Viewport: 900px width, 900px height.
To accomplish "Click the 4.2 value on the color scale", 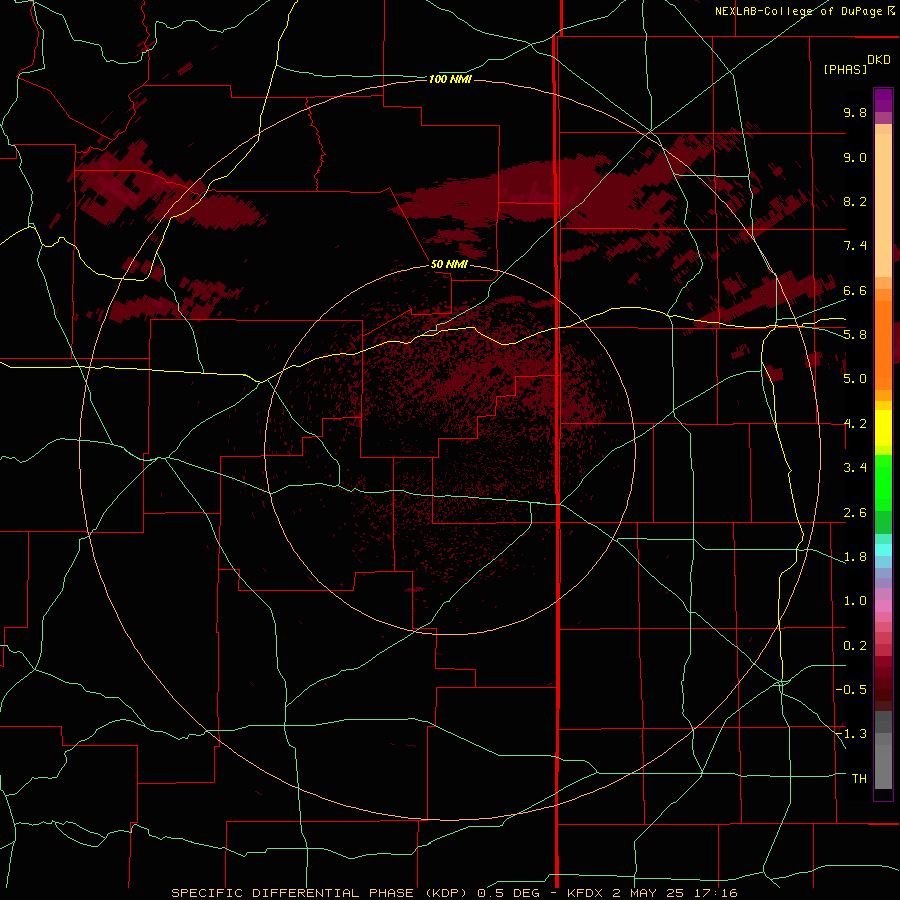I will tap(855, 424).
